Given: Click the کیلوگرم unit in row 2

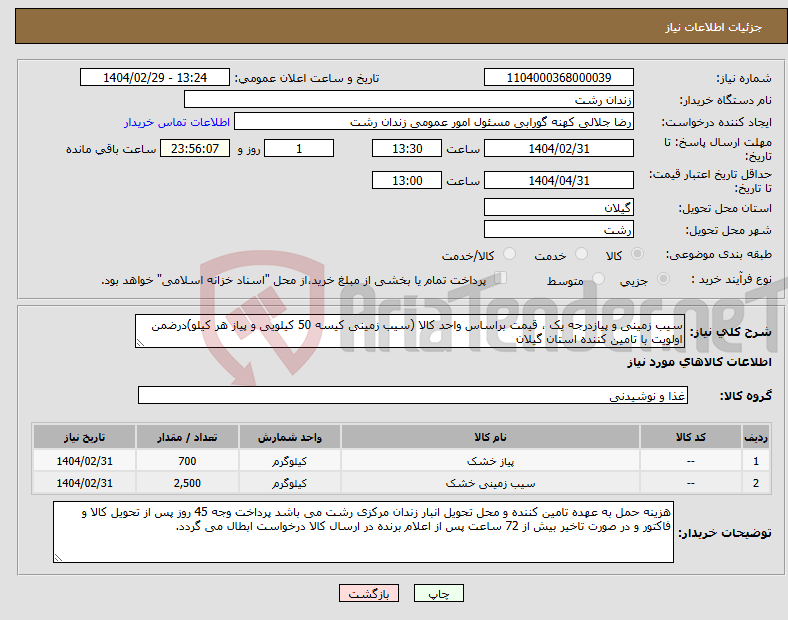Looking at the screenshot, I should click(x=290, y=483).
